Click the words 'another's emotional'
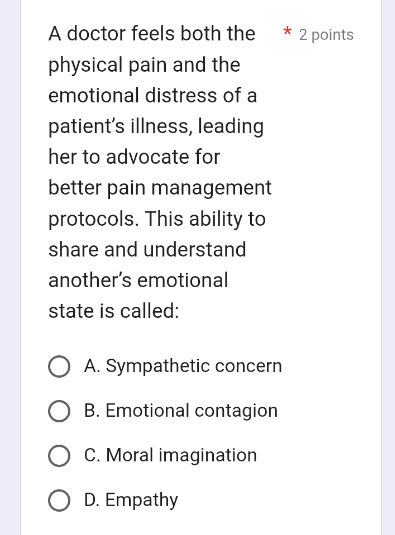 tap(138, 280)
